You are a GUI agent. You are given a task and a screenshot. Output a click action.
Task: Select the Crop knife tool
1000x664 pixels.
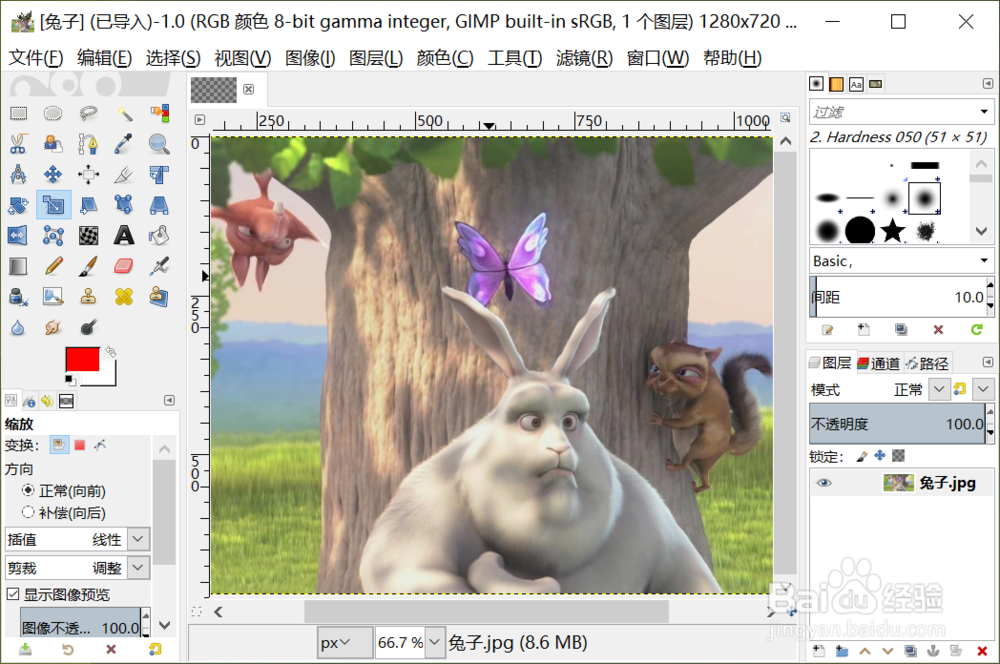click(x=124, y=174)
